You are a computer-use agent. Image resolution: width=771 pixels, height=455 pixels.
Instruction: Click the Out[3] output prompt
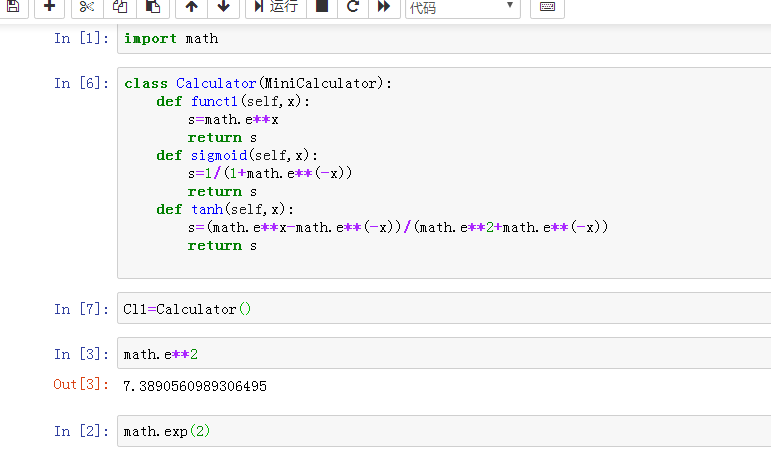(x=80, y=385)
